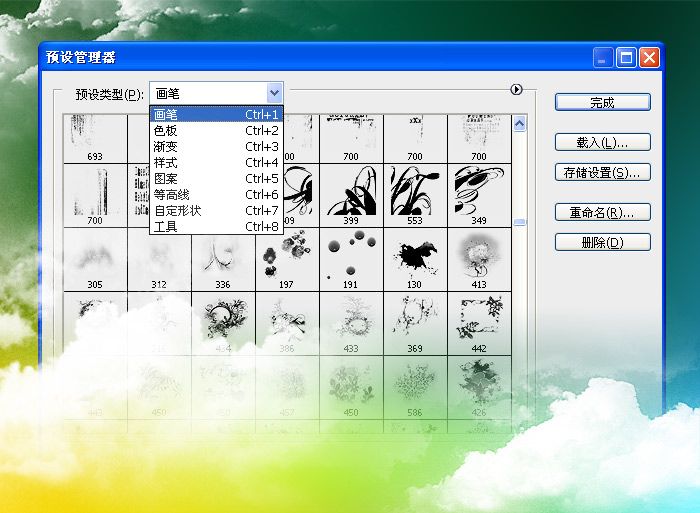
Task: Click the 完成 button
Action: point(602,102)
